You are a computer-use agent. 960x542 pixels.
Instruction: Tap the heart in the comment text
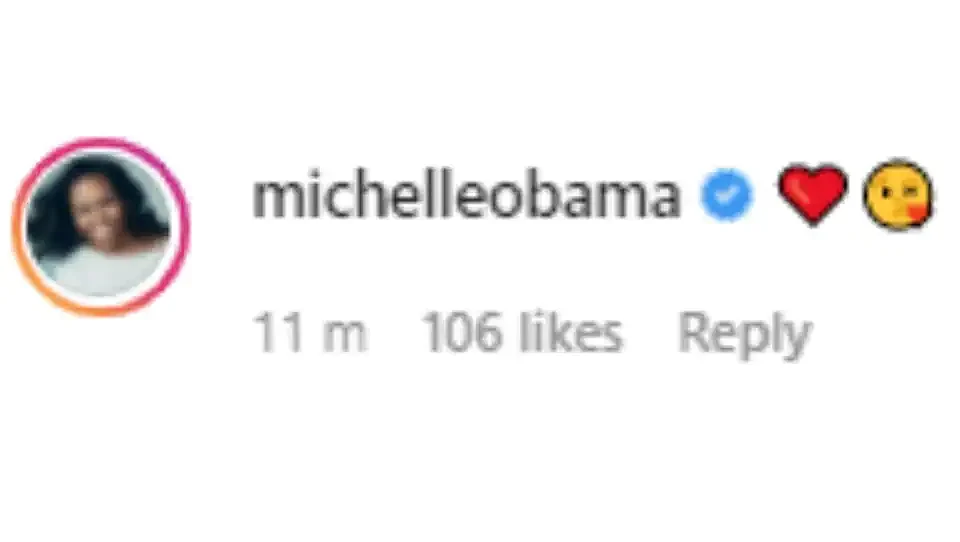pyautogui.click(x=812, y=194)
